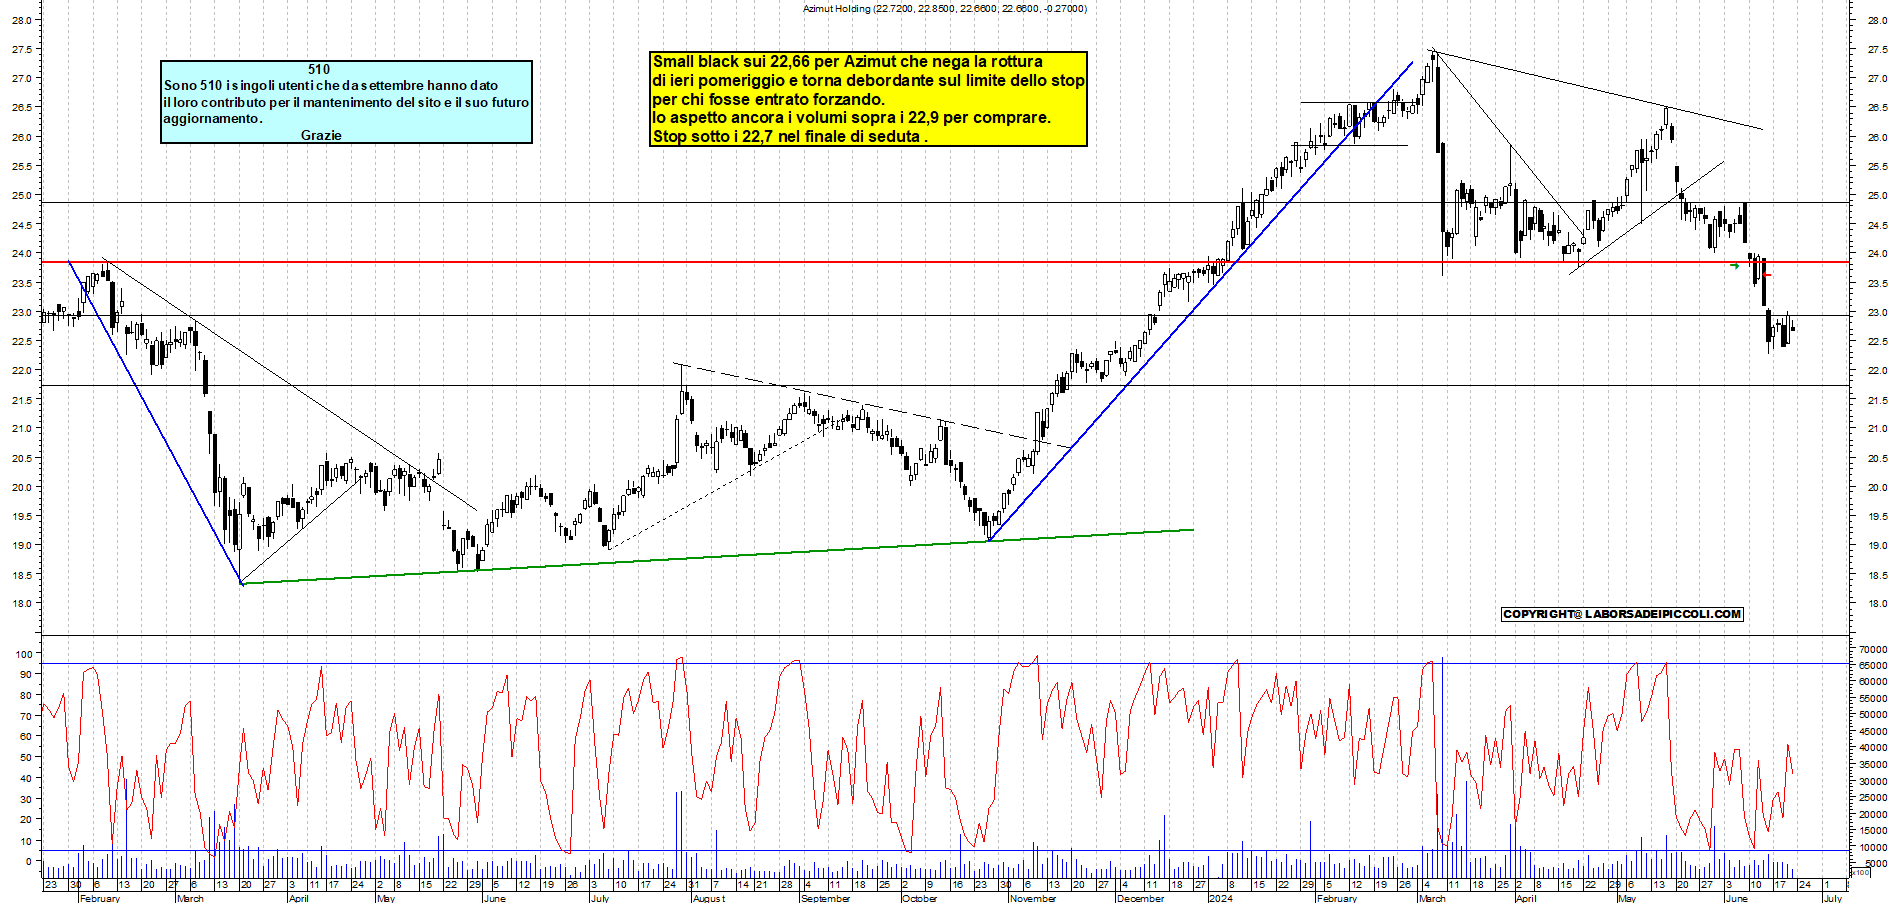1890x903 pixels.
Task: Click the Azimut Holding chart title
Action: point(944,9)
